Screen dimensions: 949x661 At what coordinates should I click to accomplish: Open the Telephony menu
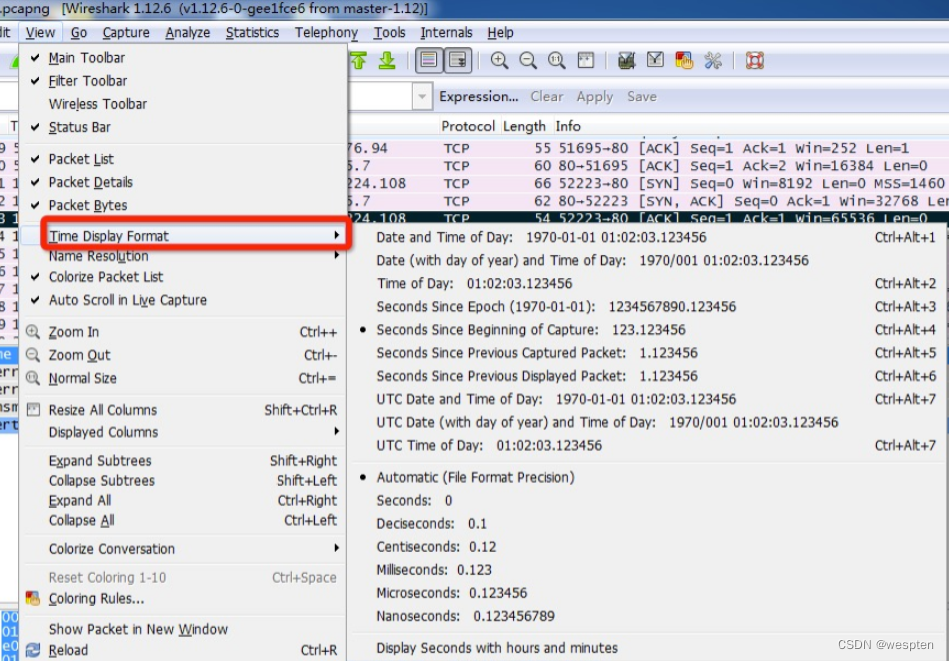coord(326,33)
